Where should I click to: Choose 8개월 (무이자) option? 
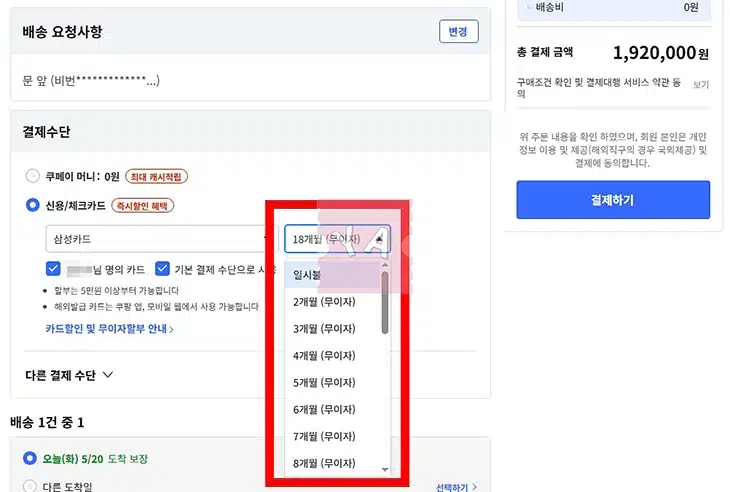[x=333, y=463]
